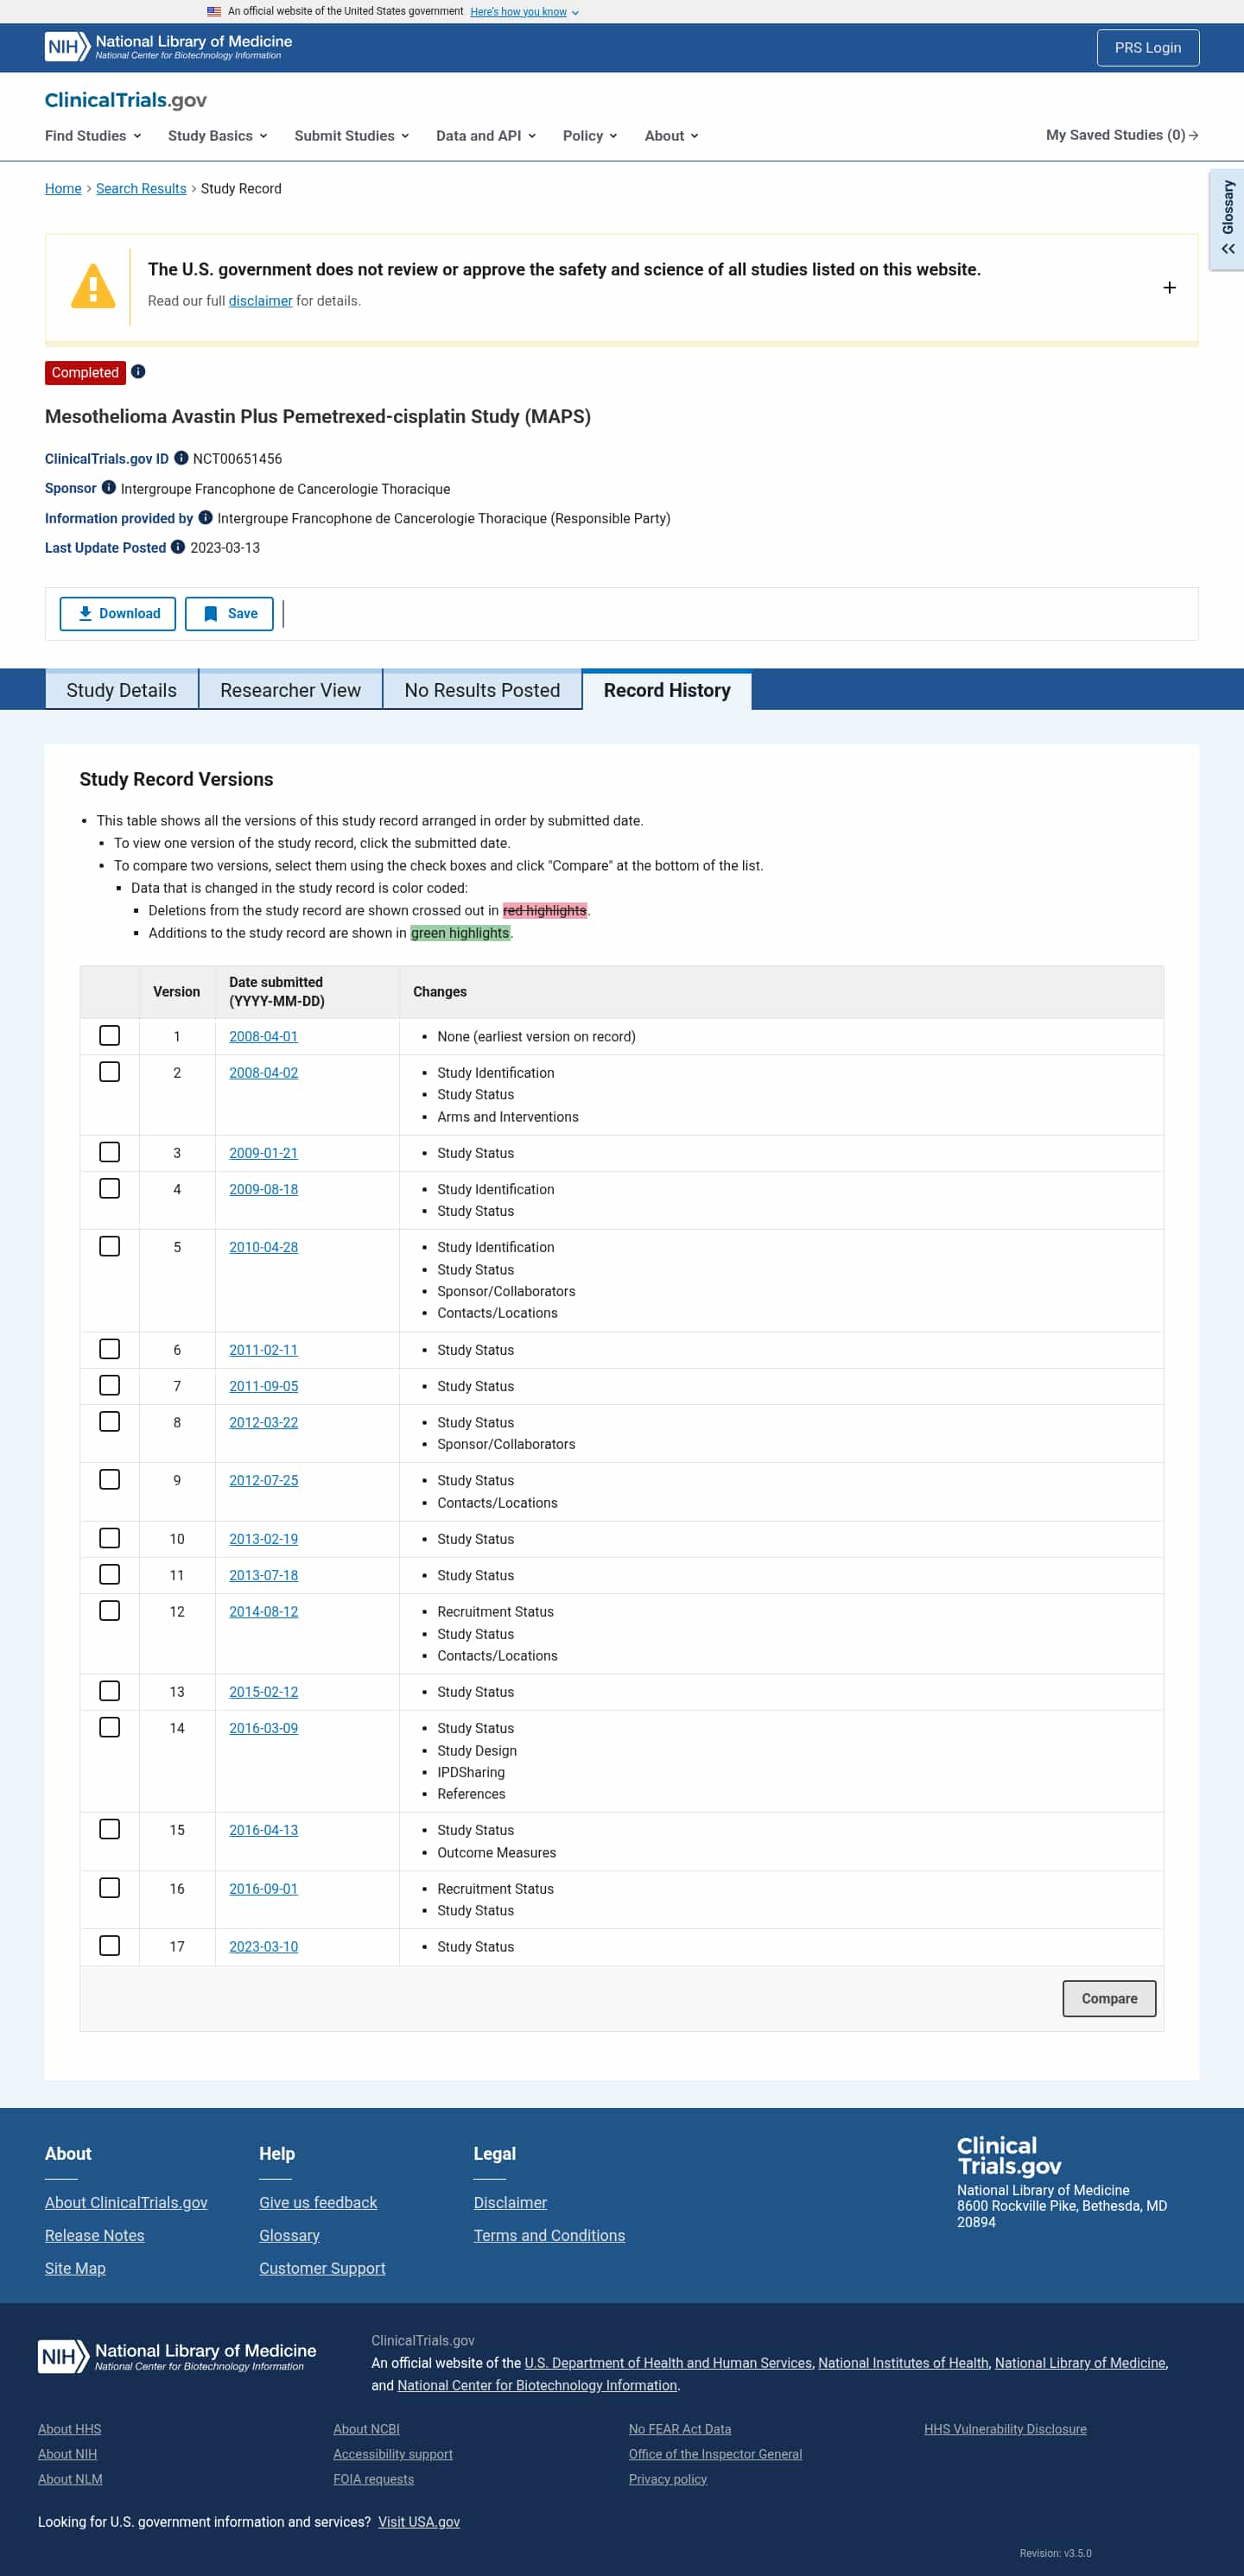1244x2576 pixels.
Task: Click the info icon beside Information provided by
Action: 205,517
